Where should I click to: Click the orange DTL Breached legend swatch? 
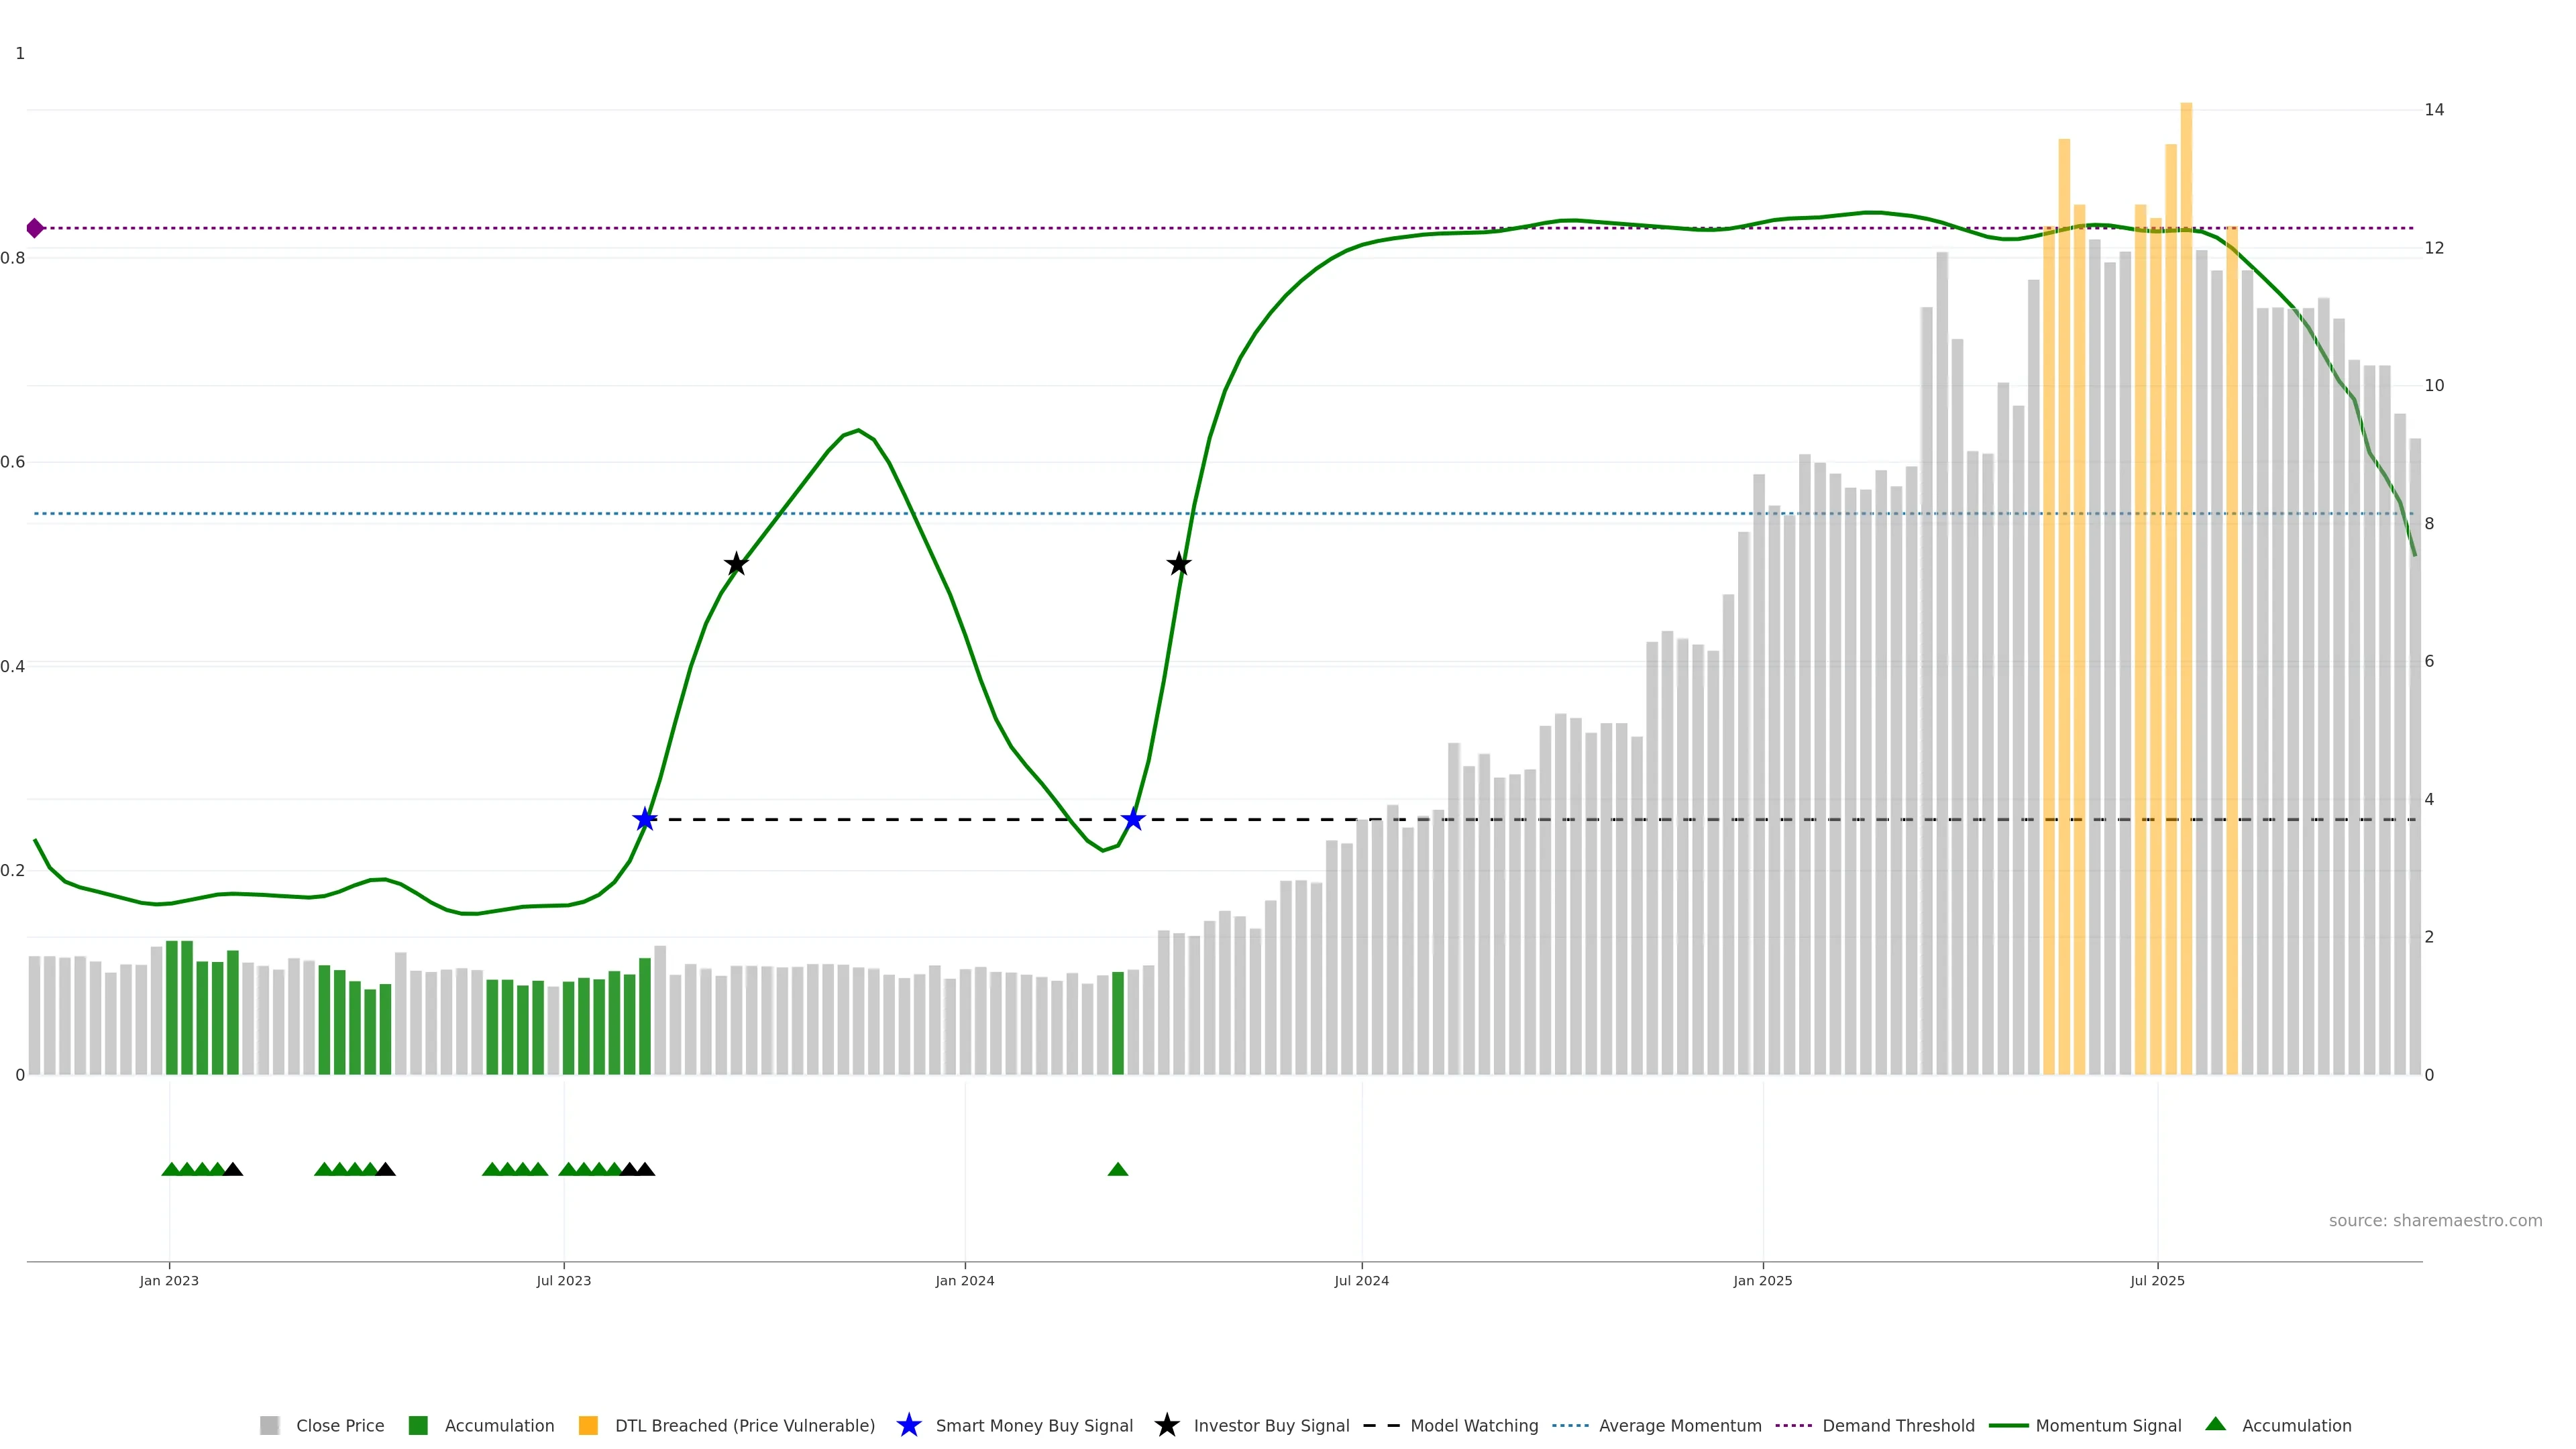click(588, 1425)
